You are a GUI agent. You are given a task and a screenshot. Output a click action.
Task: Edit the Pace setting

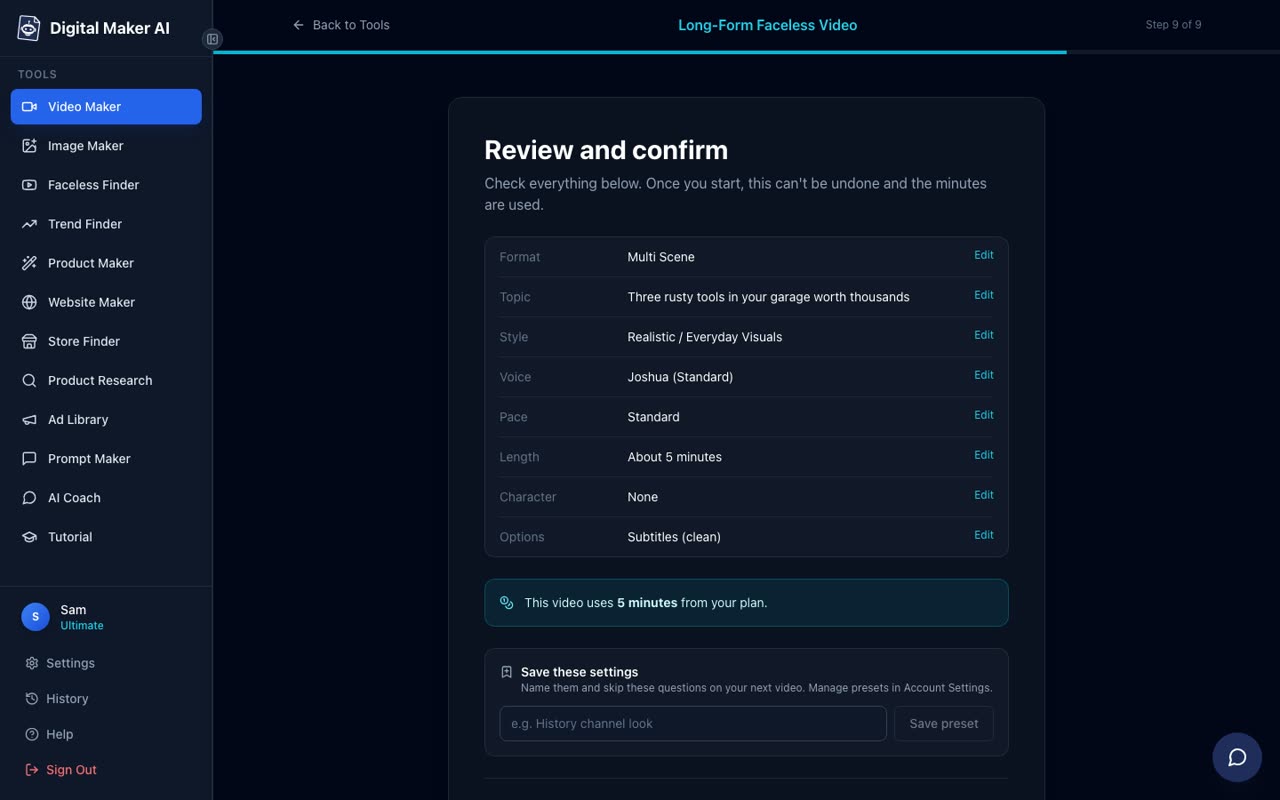(984, 415)
